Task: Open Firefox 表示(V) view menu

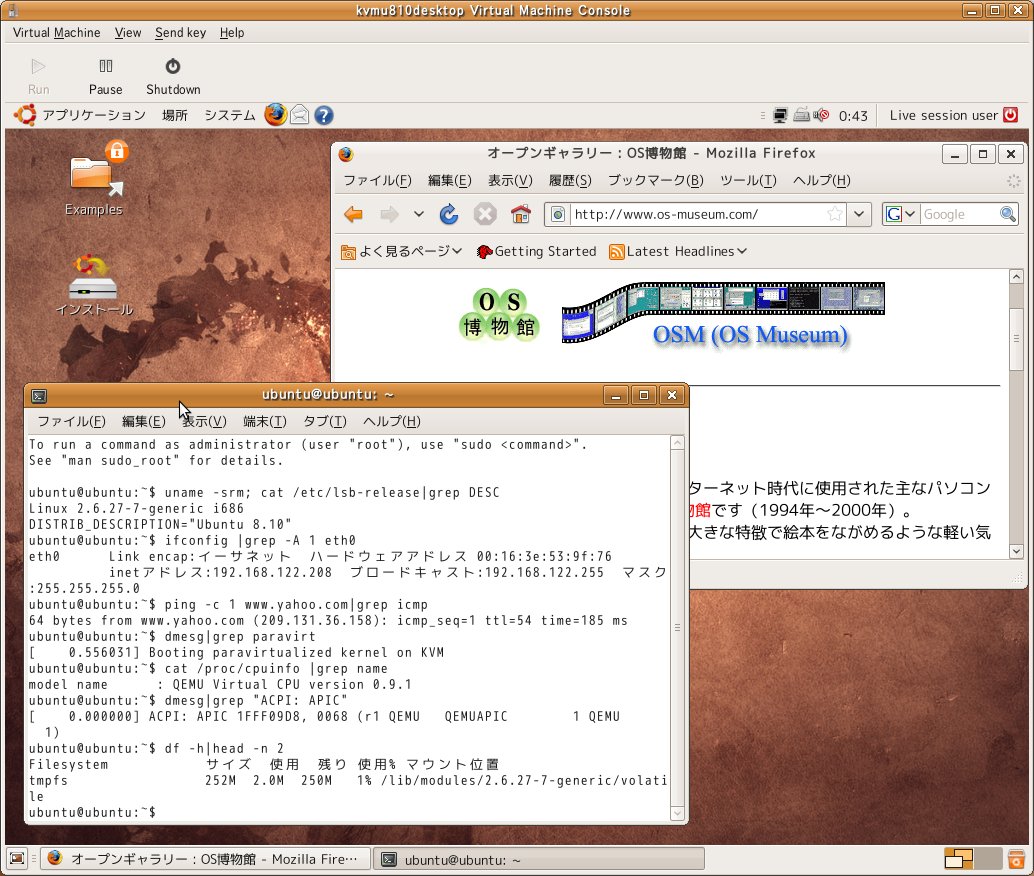Action: click(x=510, y=180)
